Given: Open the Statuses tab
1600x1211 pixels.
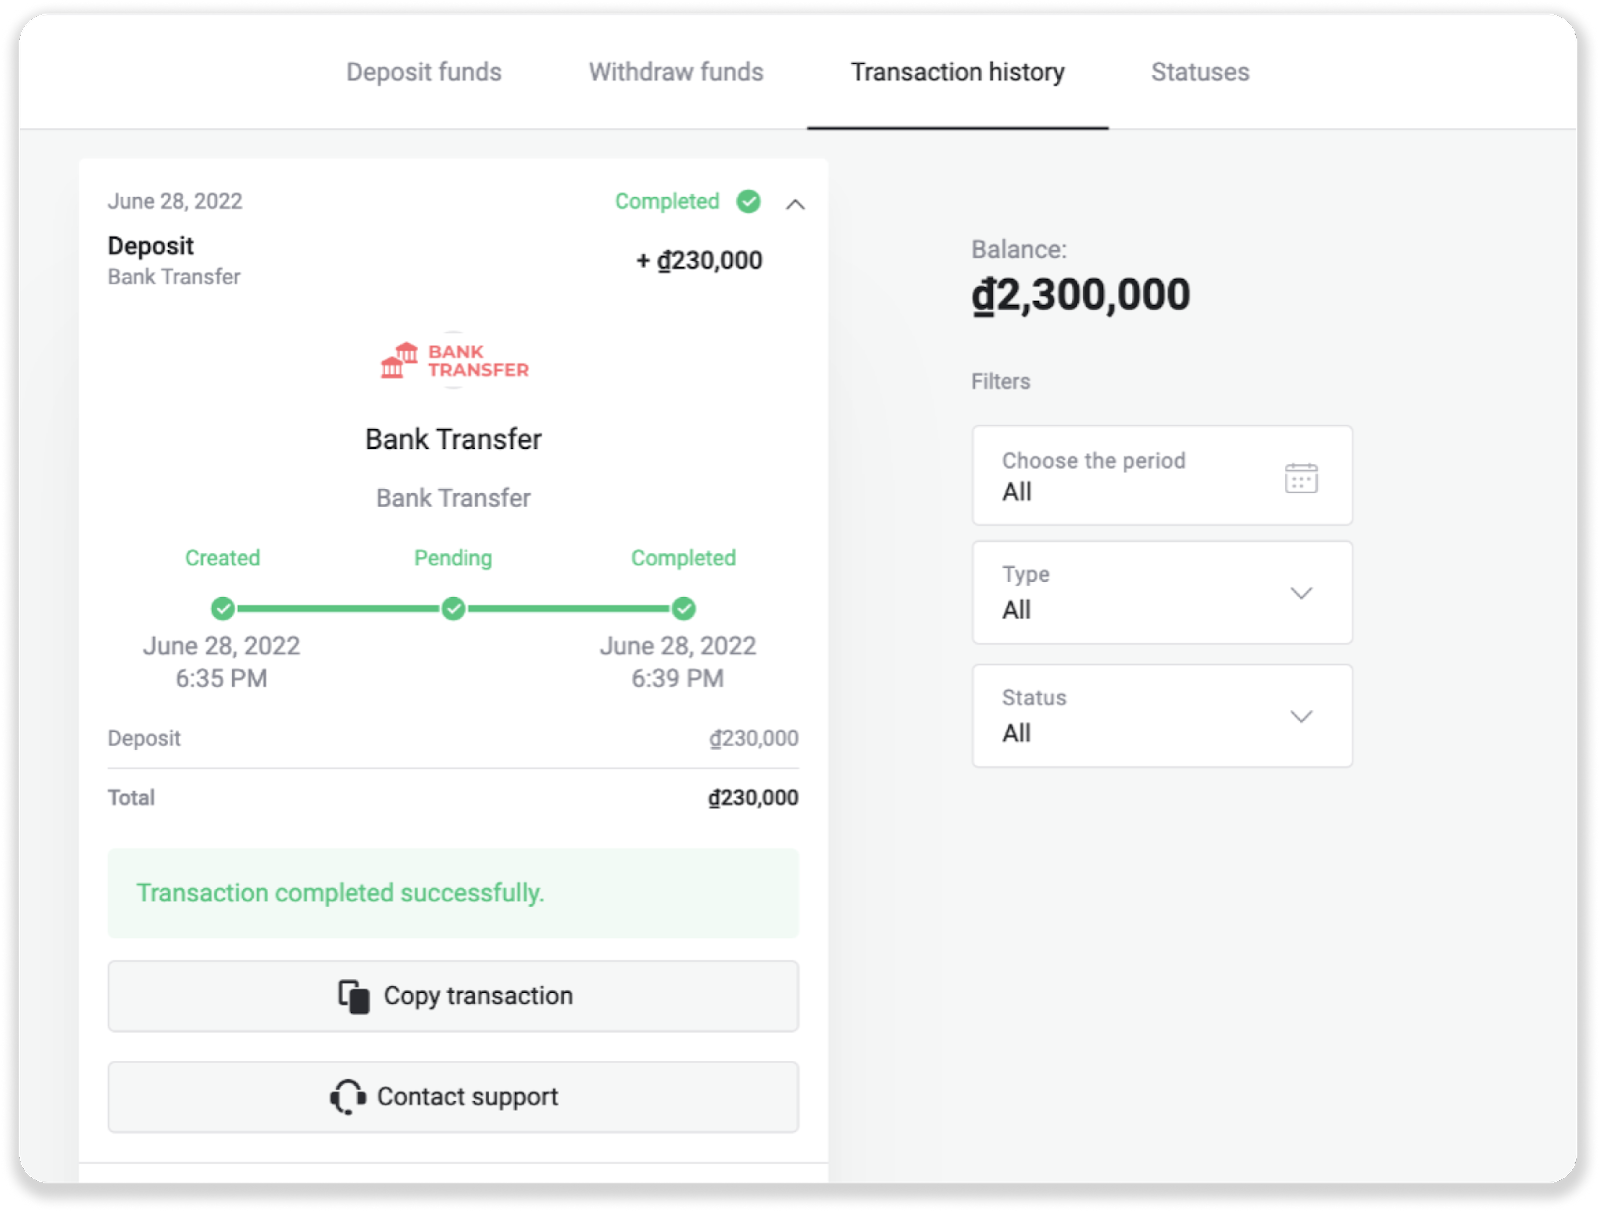Looking at the screenshot, I should tap(1200, 72).
